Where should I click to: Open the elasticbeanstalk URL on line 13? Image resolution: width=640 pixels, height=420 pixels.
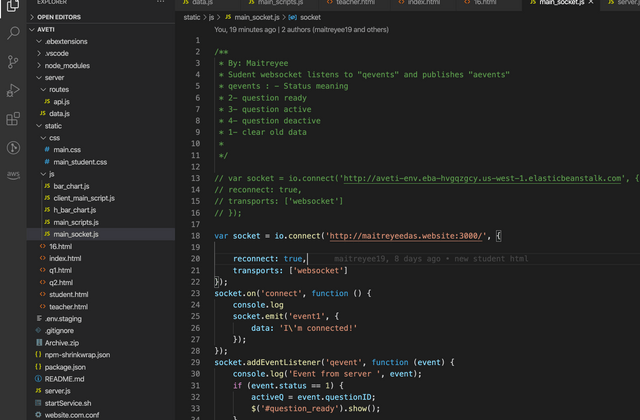[x=482, y=178]
